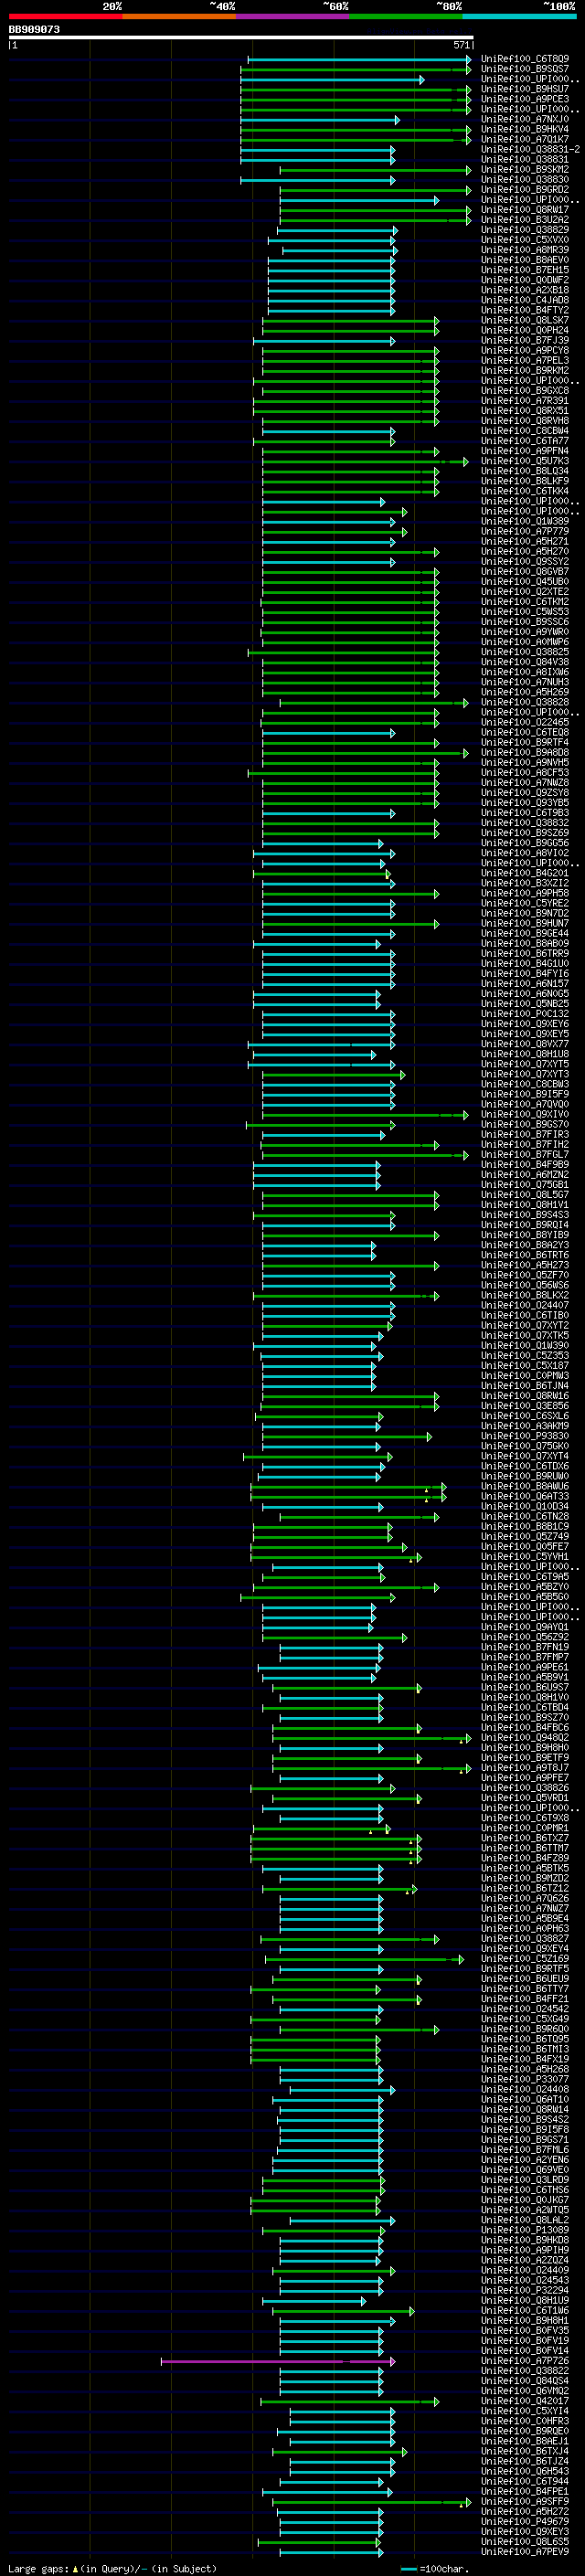Click the green ~80% identity legend segment
Viewport: 585px width, 2576px height.
pos(406,17)
